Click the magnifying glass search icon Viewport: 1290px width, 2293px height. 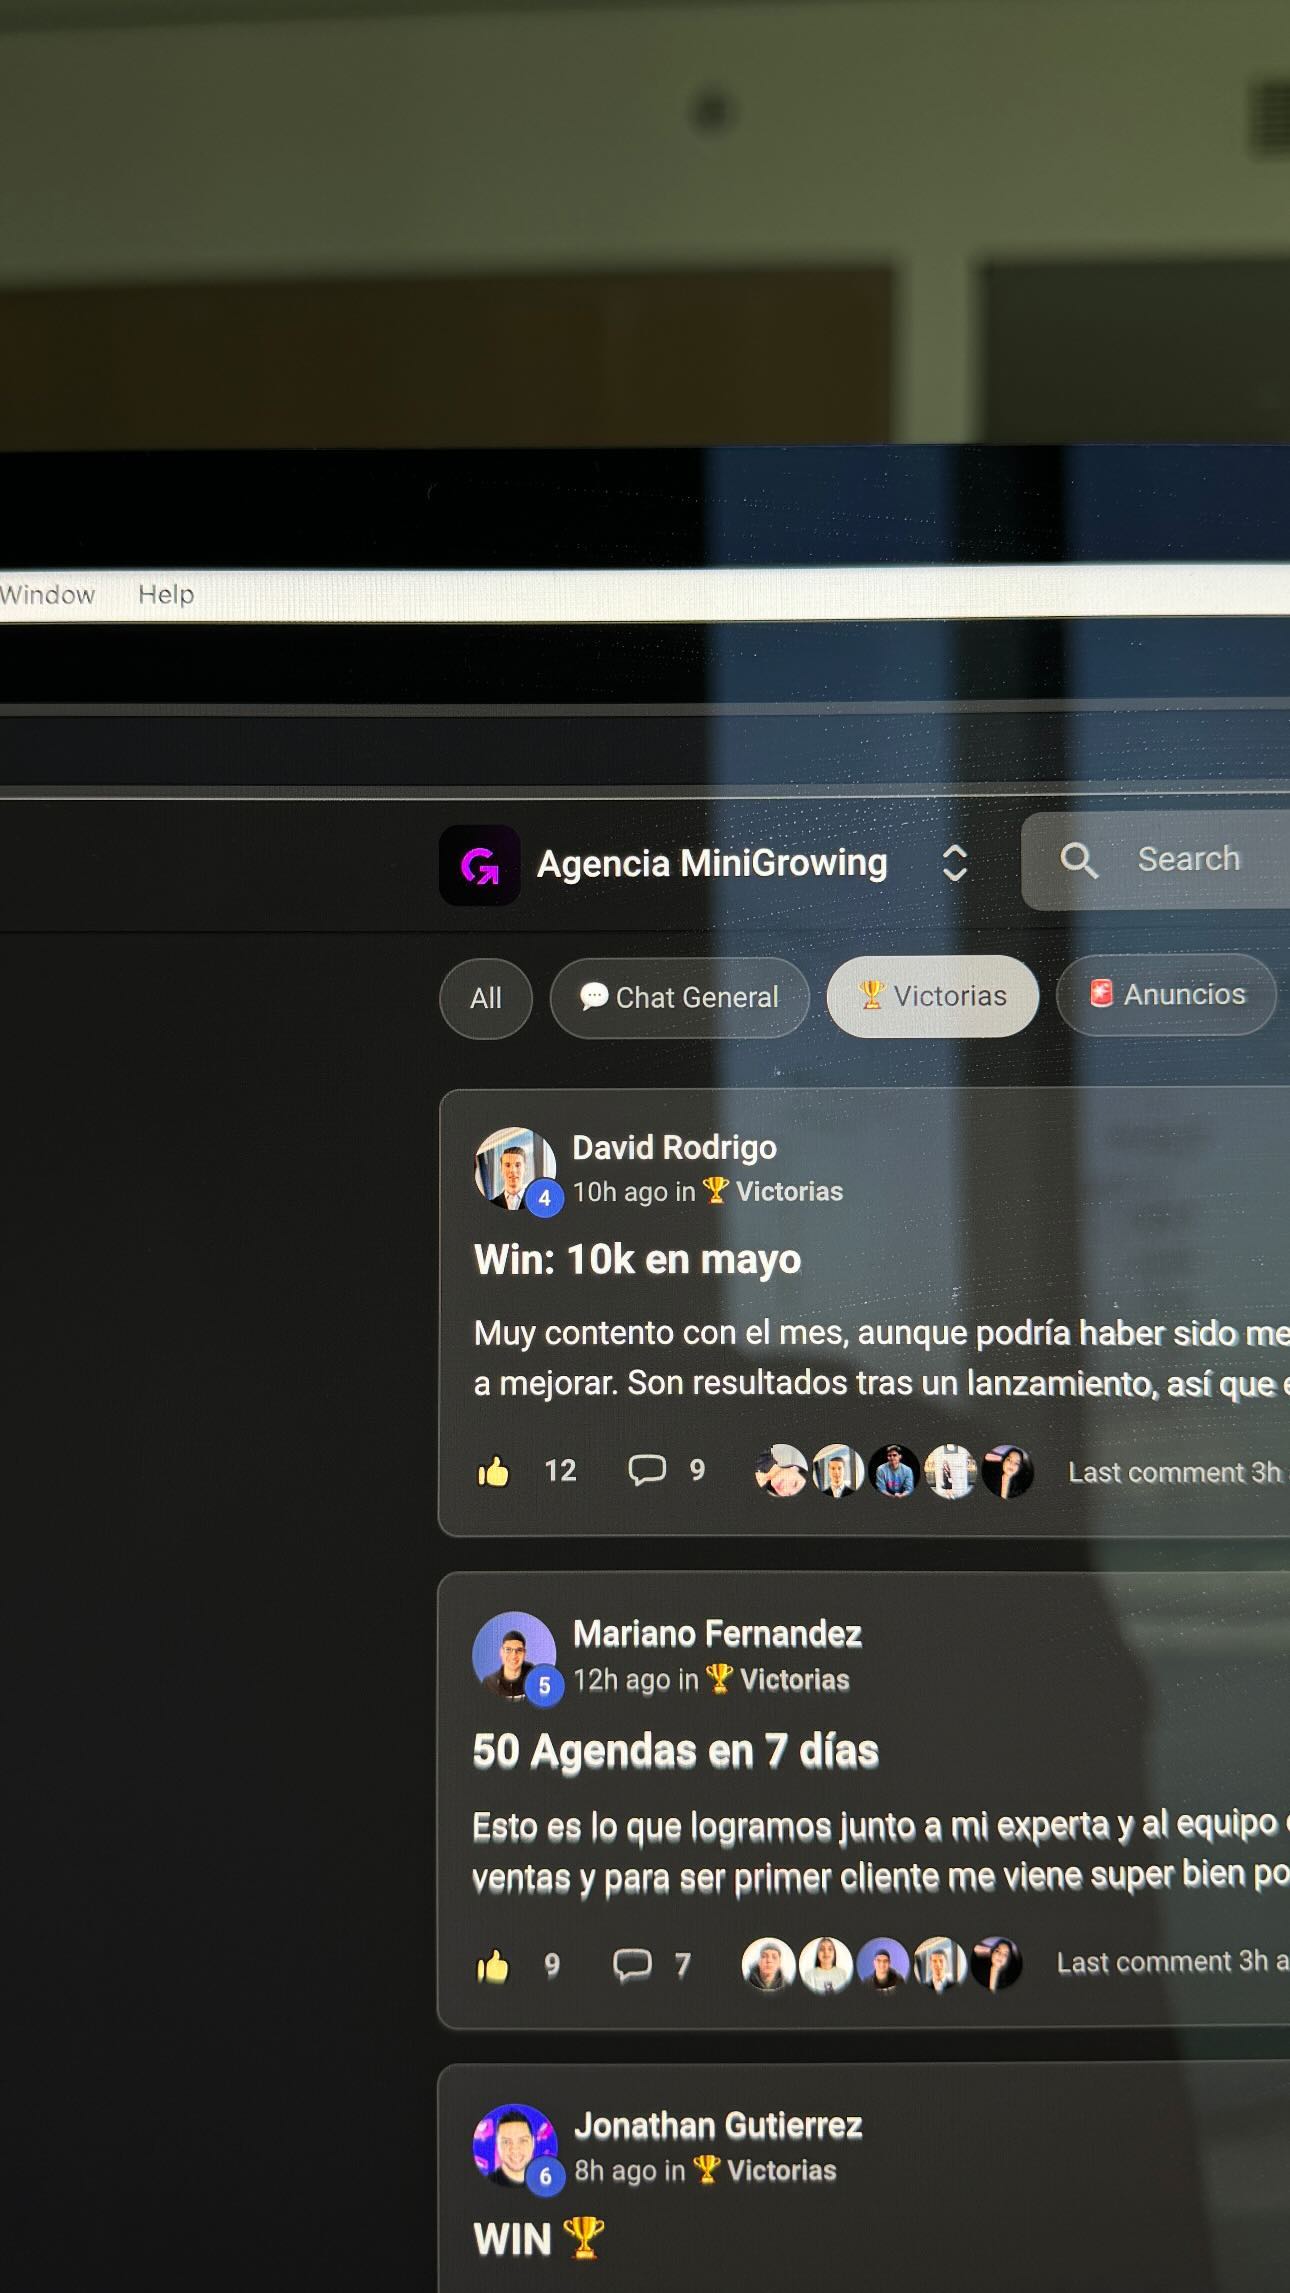pos(1078,860)
